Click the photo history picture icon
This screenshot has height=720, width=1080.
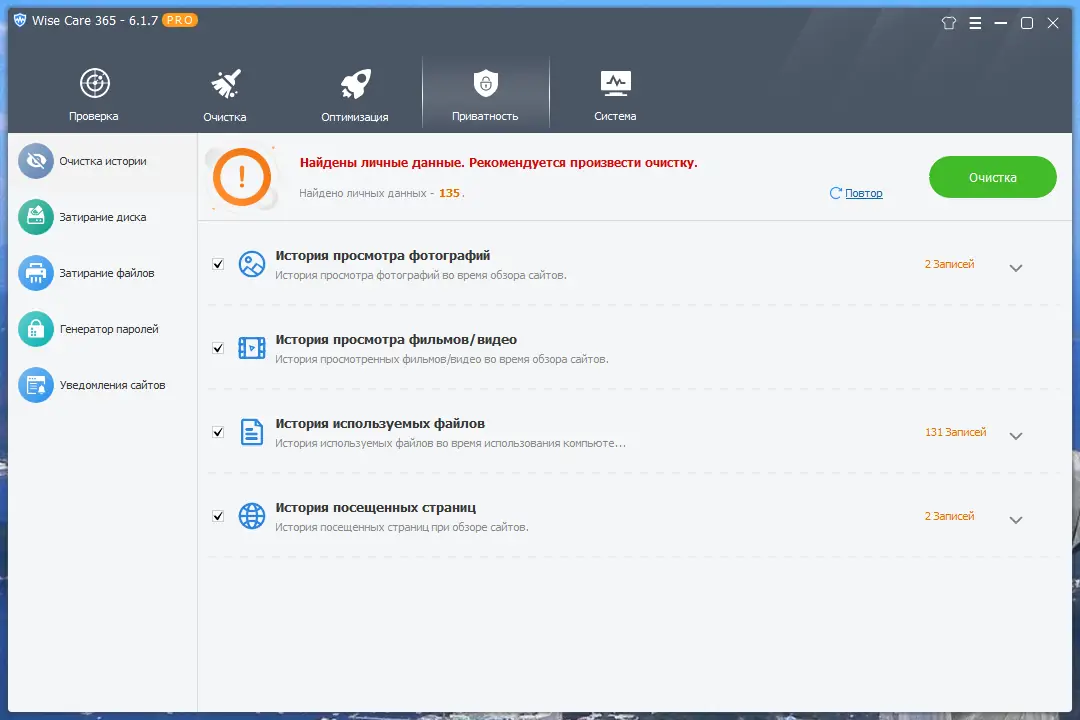[251, 264]
